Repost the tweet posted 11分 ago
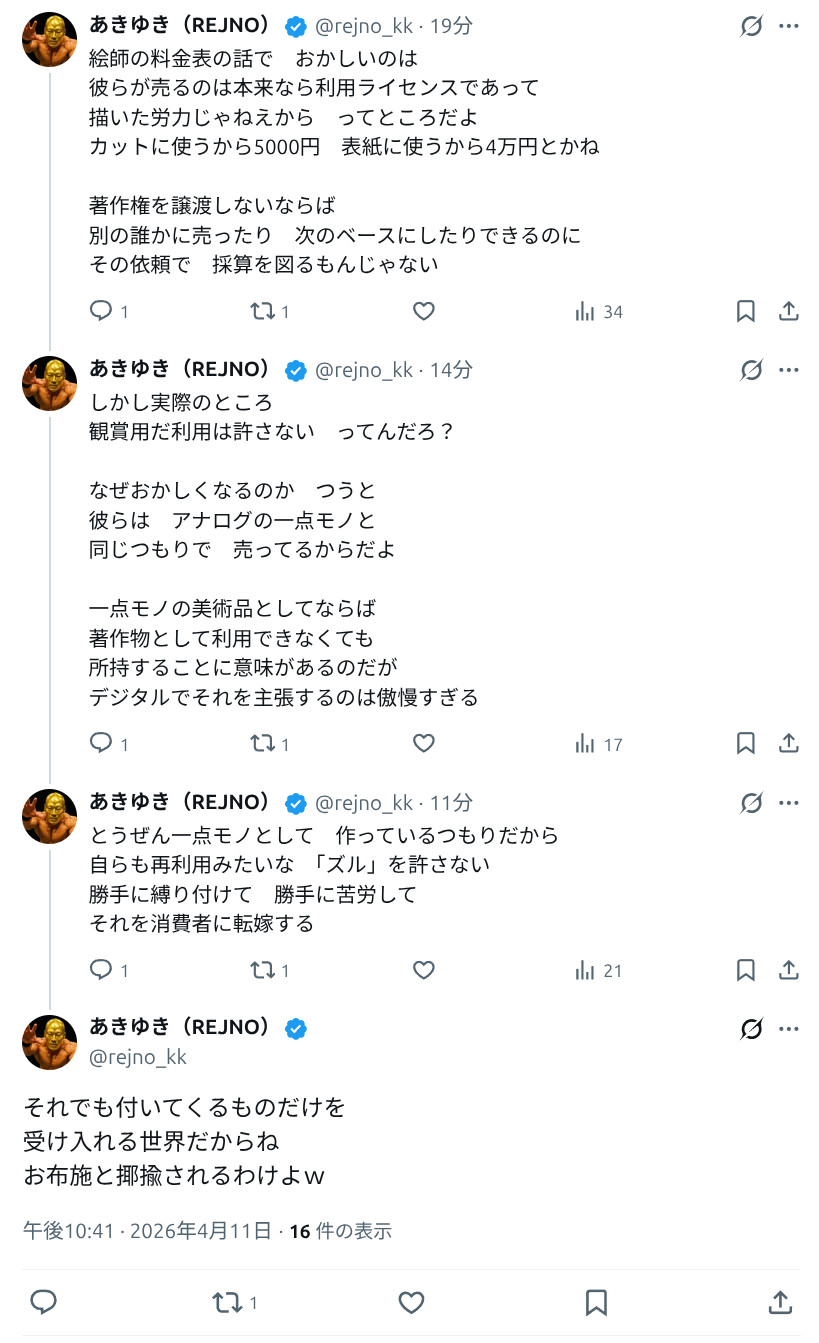This screenshot has width=819, height=1343. point(262,970)
